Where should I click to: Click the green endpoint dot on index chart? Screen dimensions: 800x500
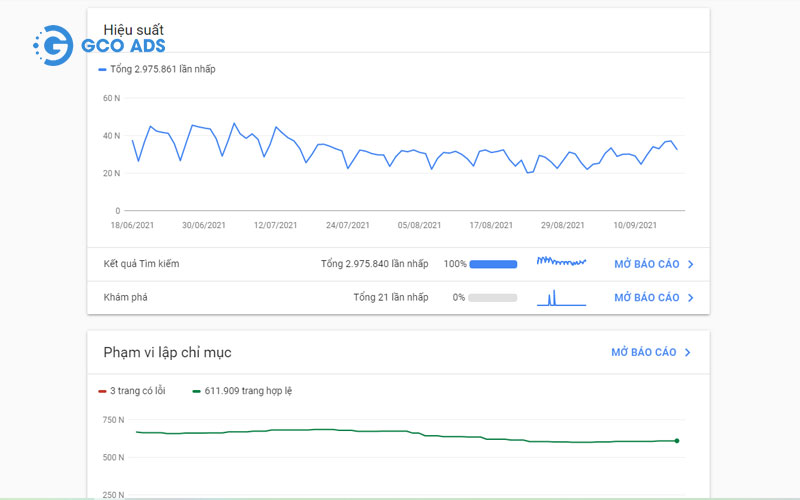point(677,441)
